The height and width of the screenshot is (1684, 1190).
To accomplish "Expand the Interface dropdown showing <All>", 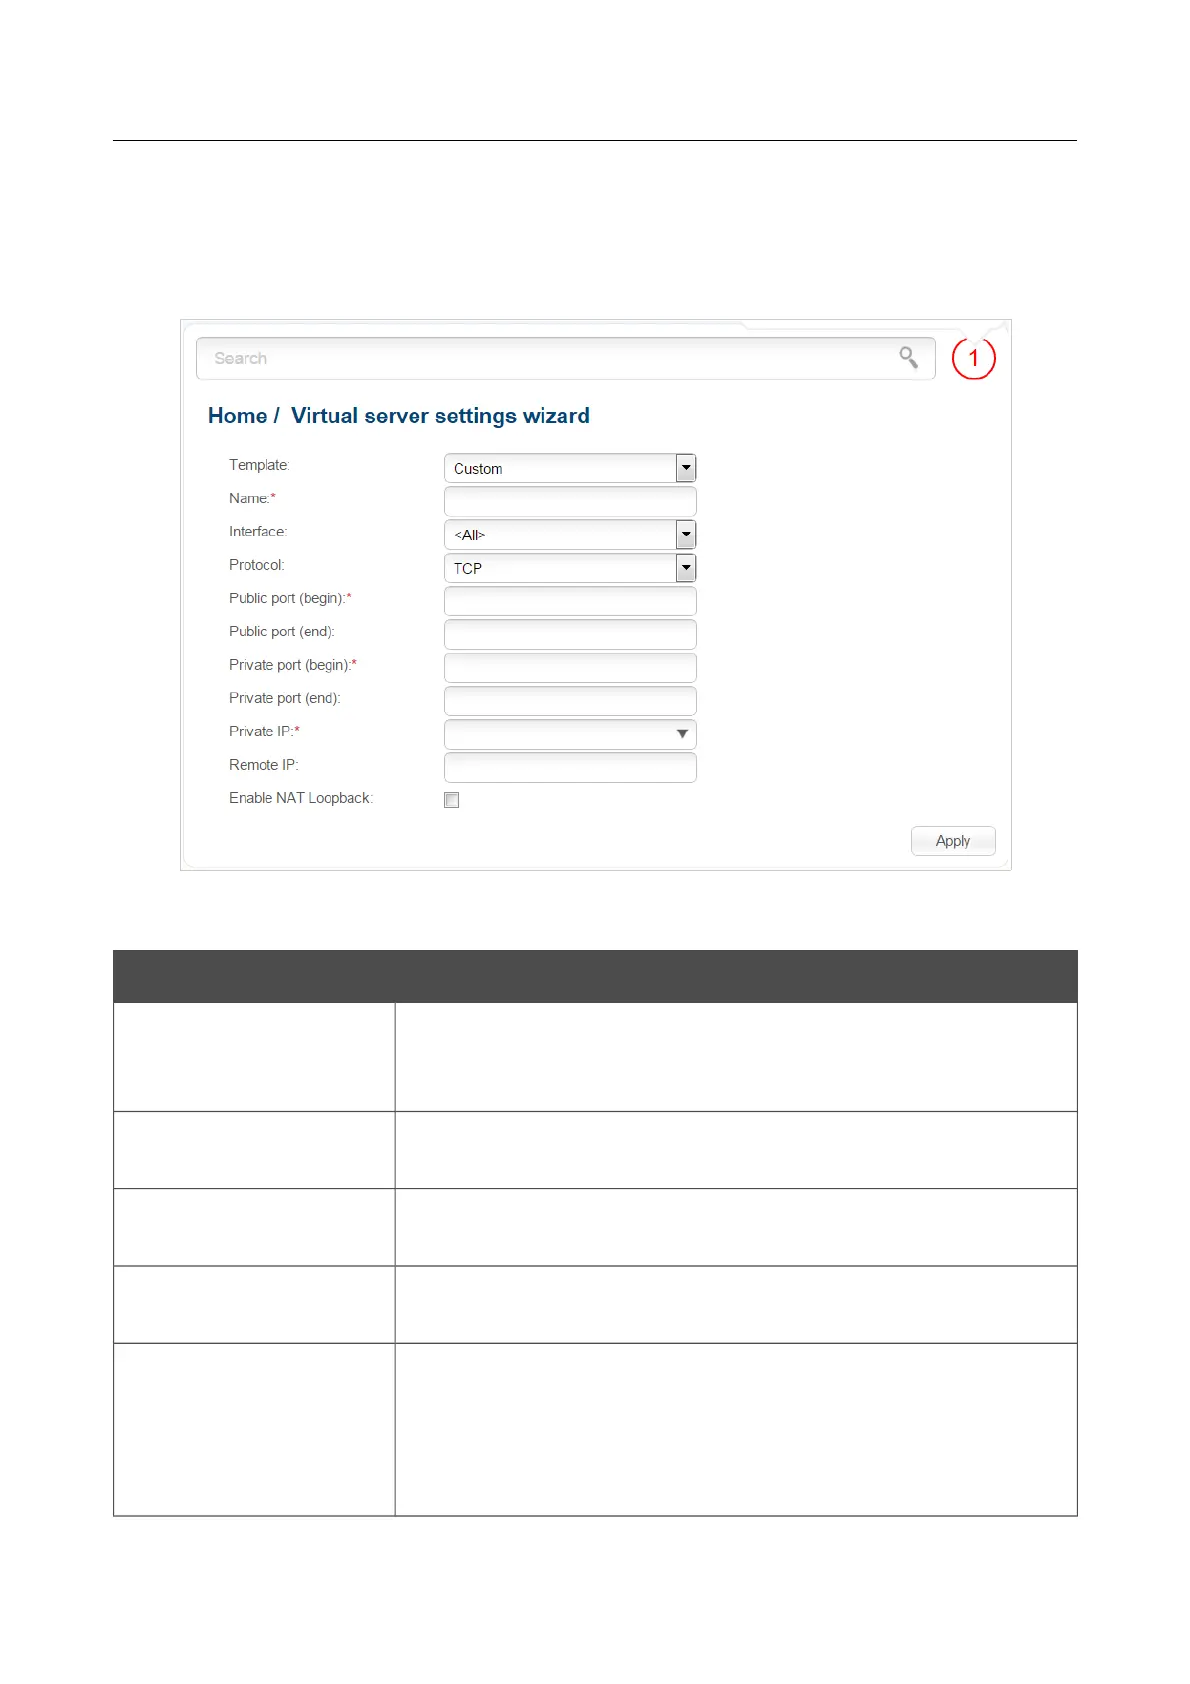I will click(570, 535).
